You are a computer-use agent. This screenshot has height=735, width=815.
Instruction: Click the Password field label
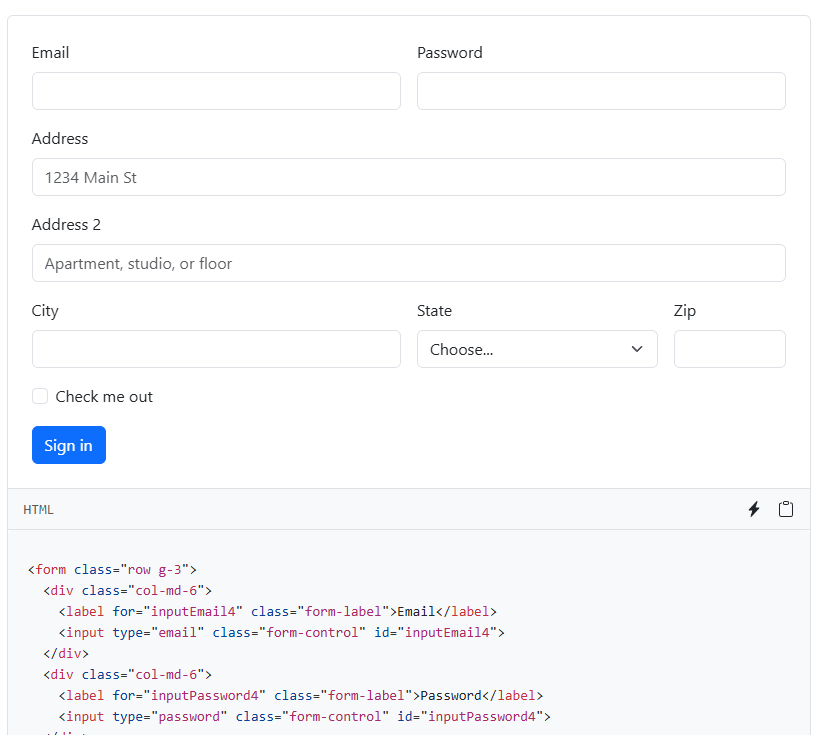point(449,53)
